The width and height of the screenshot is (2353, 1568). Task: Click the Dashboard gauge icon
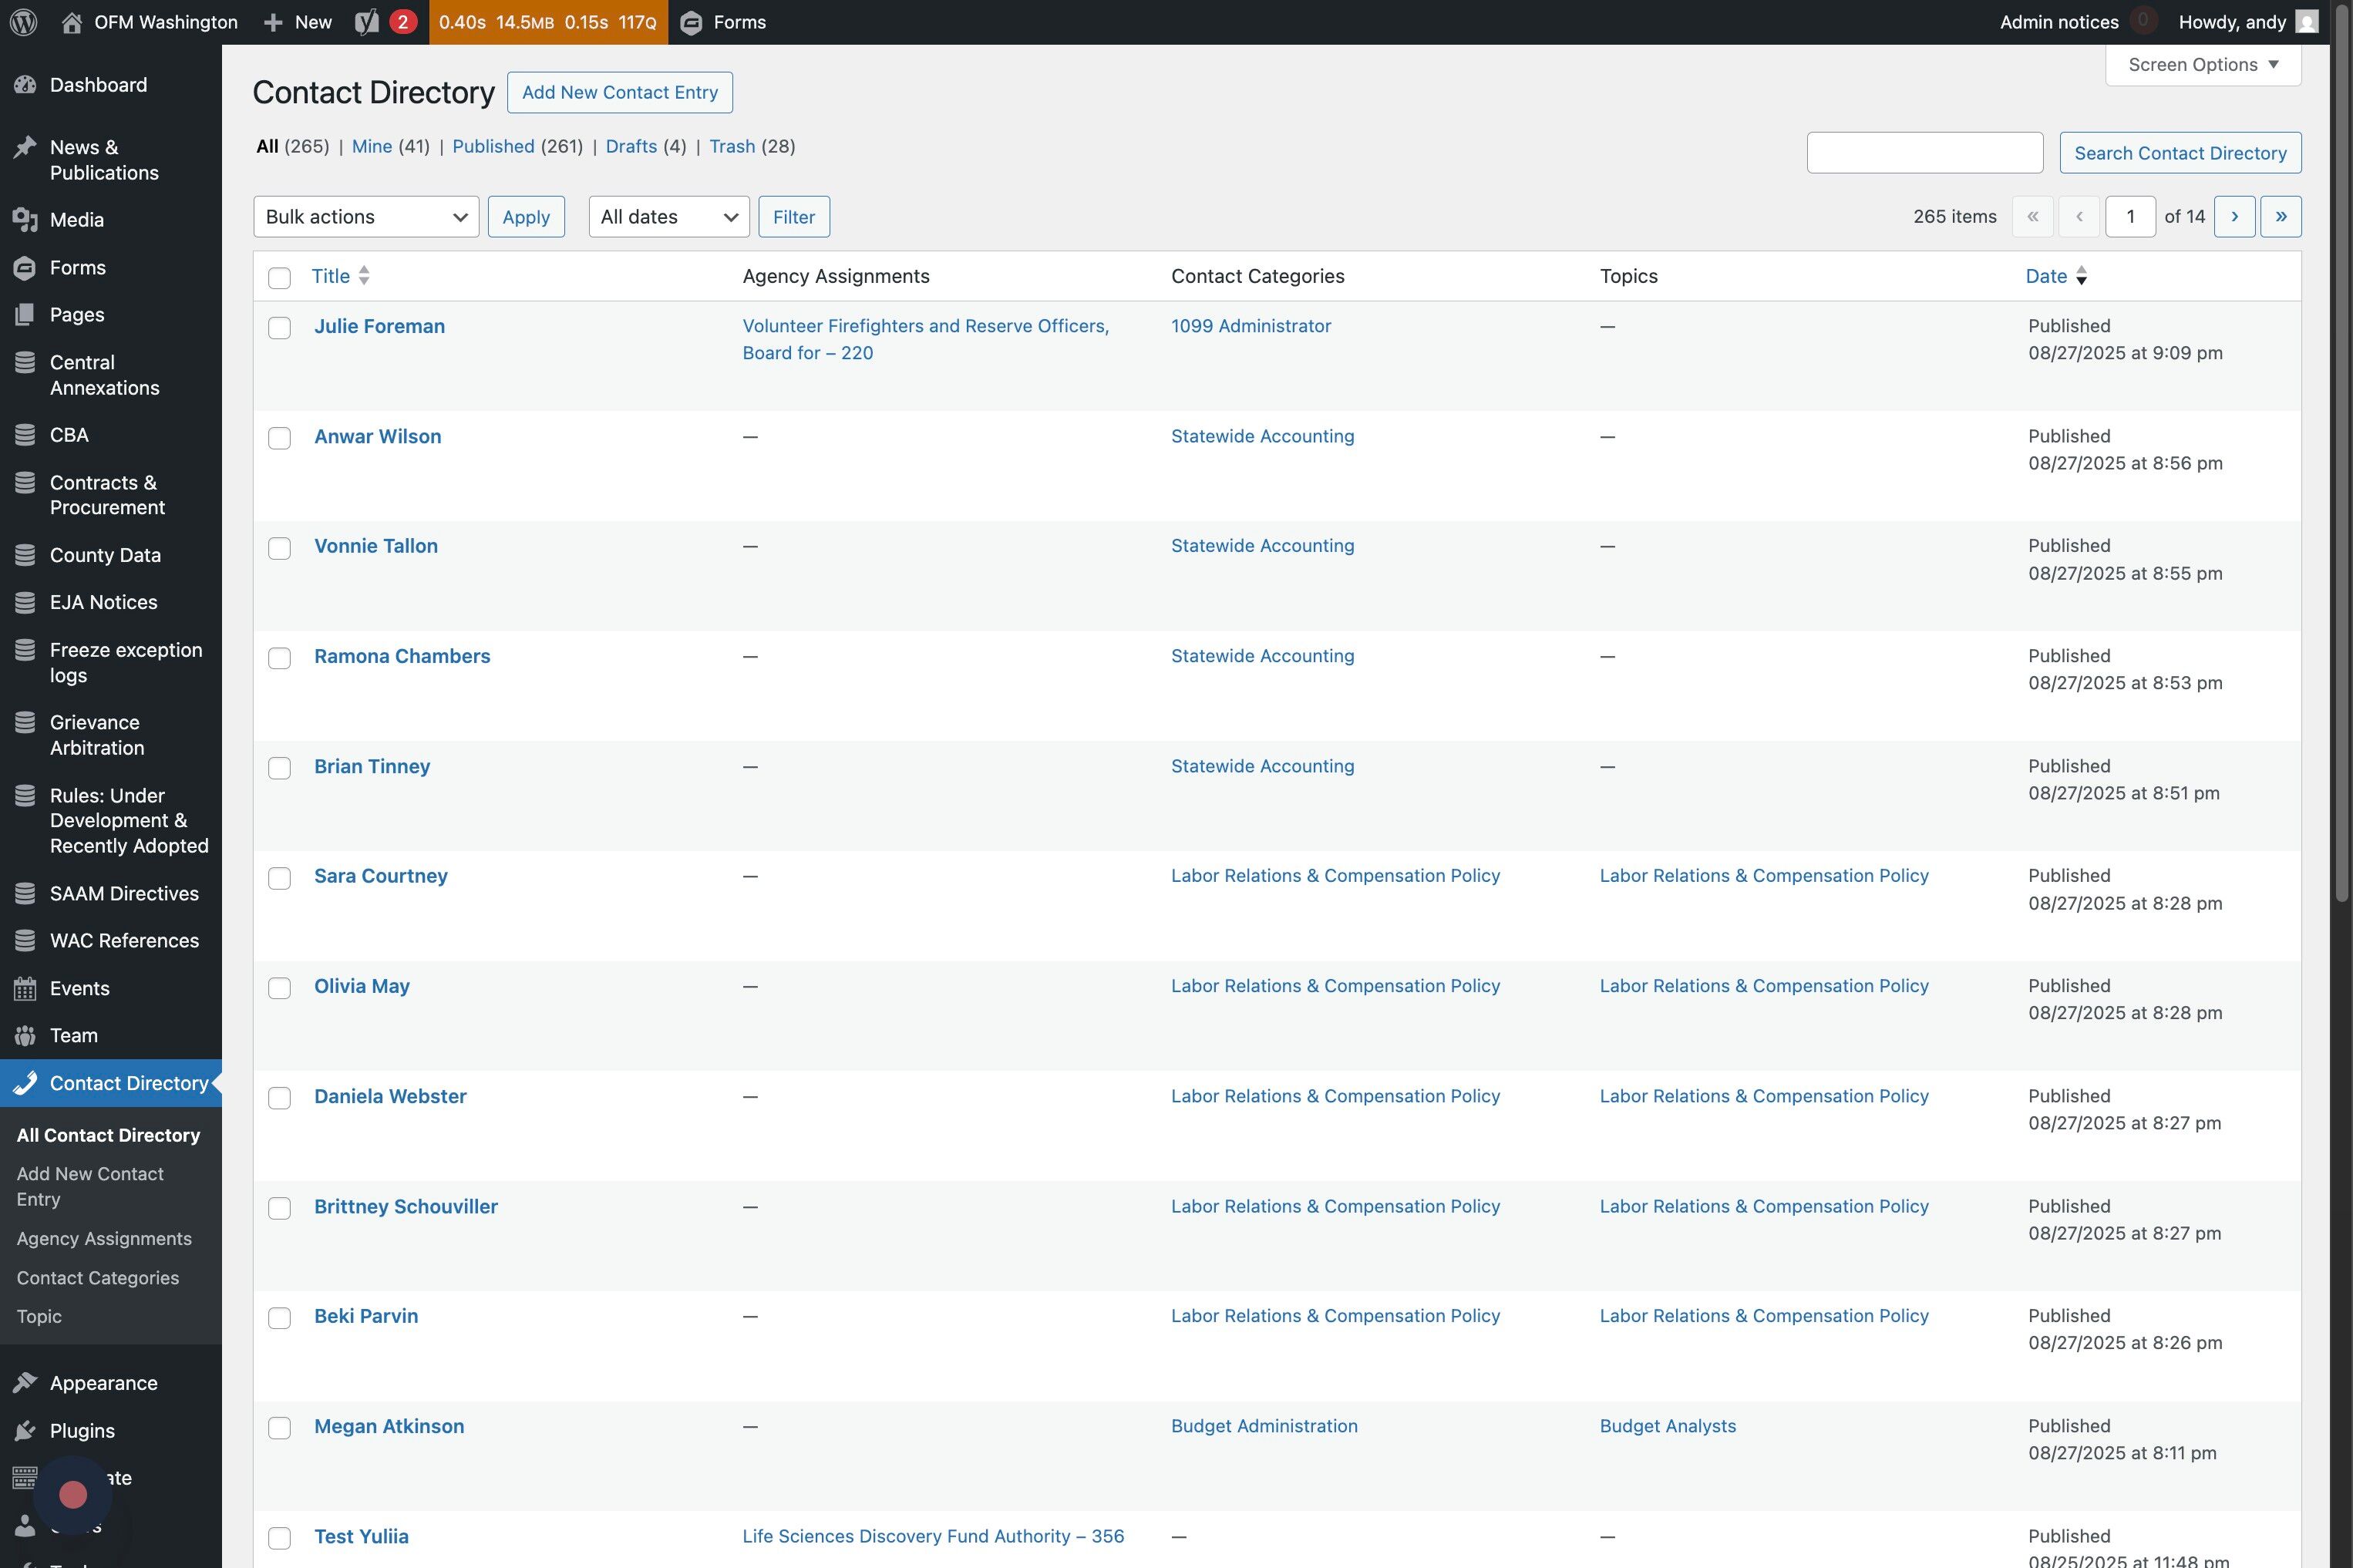[x=25, y=85]
